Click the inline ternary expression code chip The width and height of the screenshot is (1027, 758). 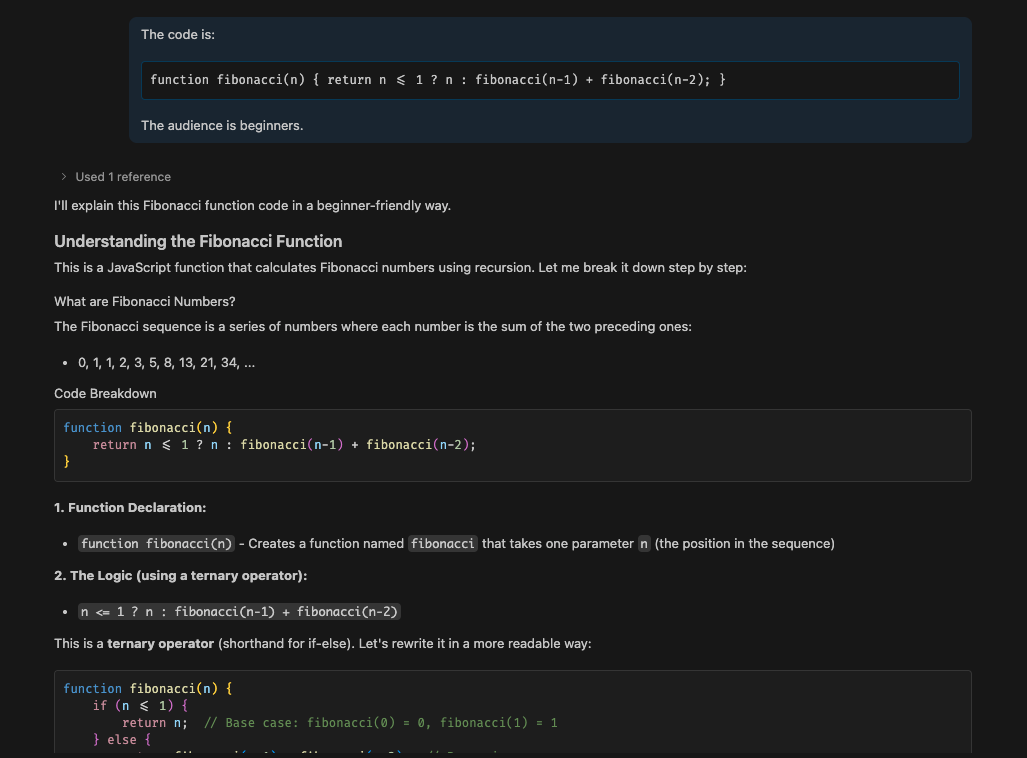pos(240,612)
